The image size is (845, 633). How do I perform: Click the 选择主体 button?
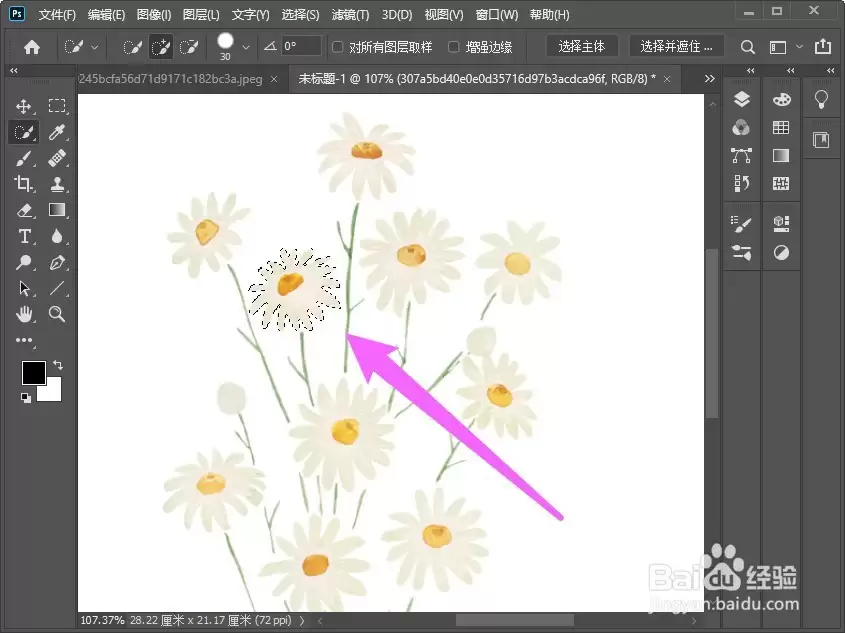click(x=581, y=47)
